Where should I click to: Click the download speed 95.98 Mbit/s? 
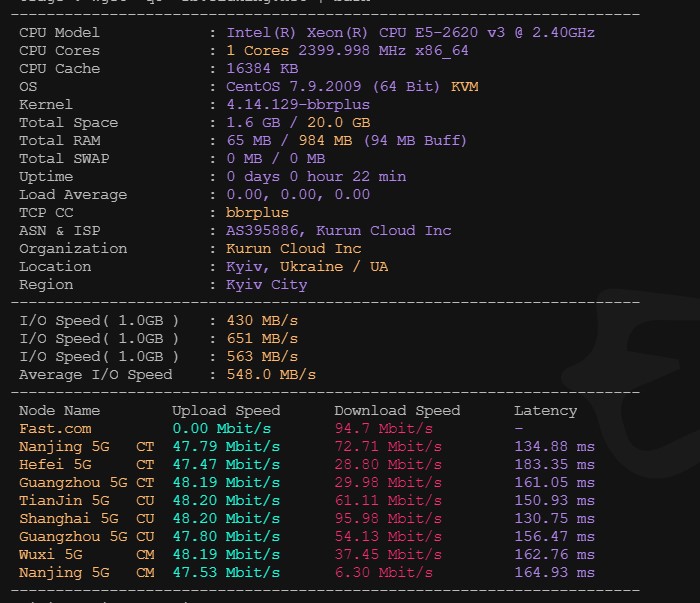[388, 519]
